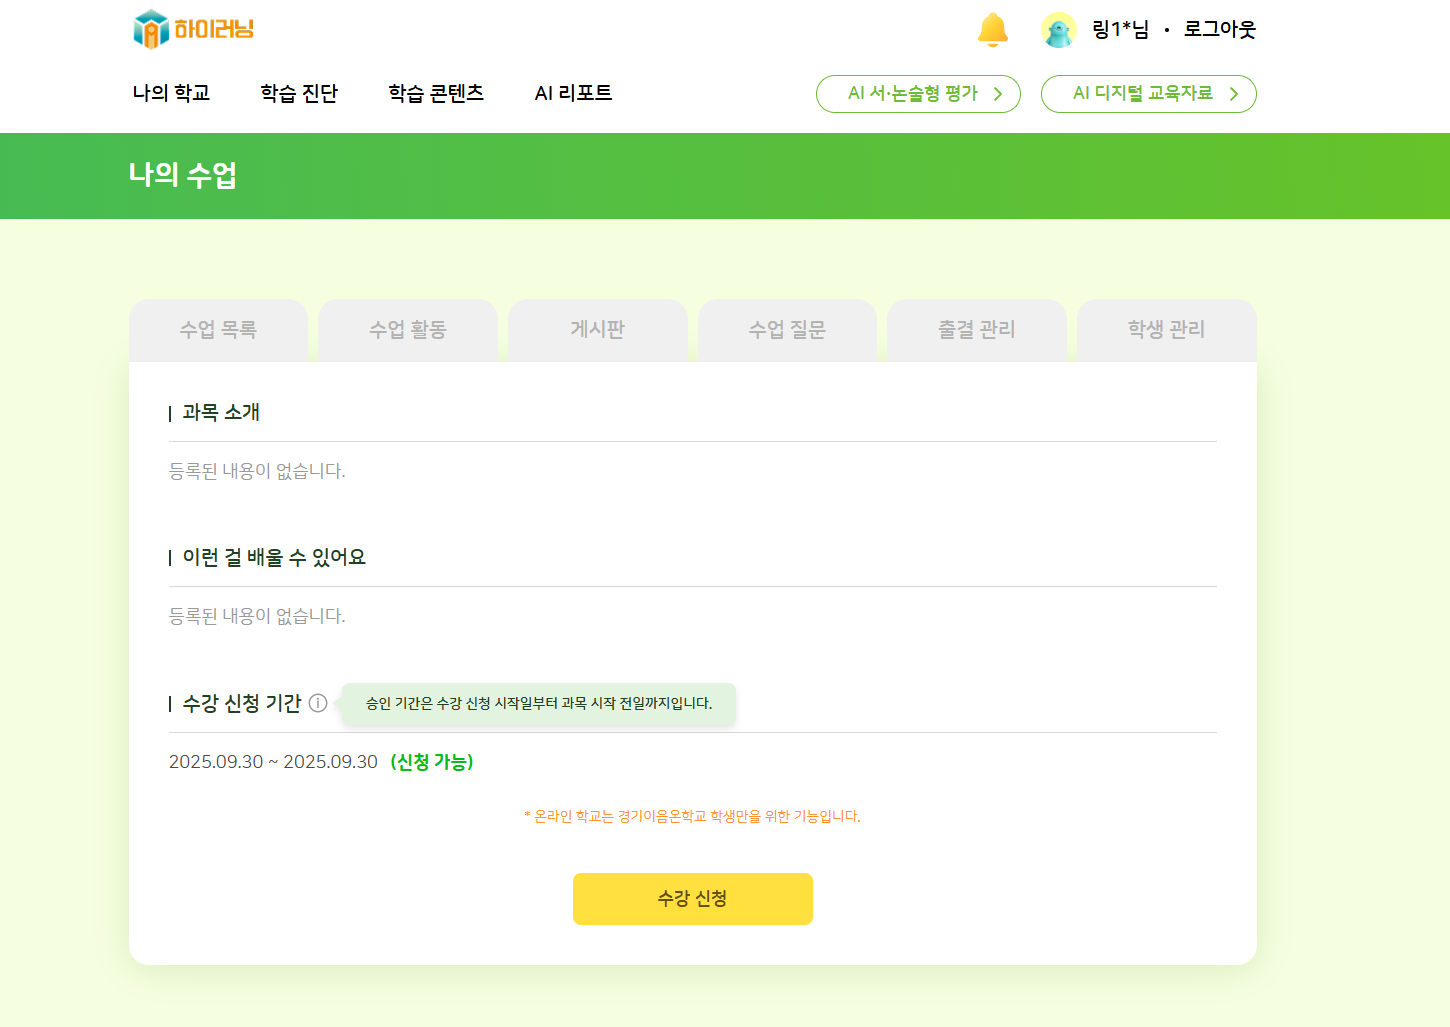This screenshot has width=1450, height=1027.
Task: Open the 학생 관리 tab
Action: (x=1166, y=330)
